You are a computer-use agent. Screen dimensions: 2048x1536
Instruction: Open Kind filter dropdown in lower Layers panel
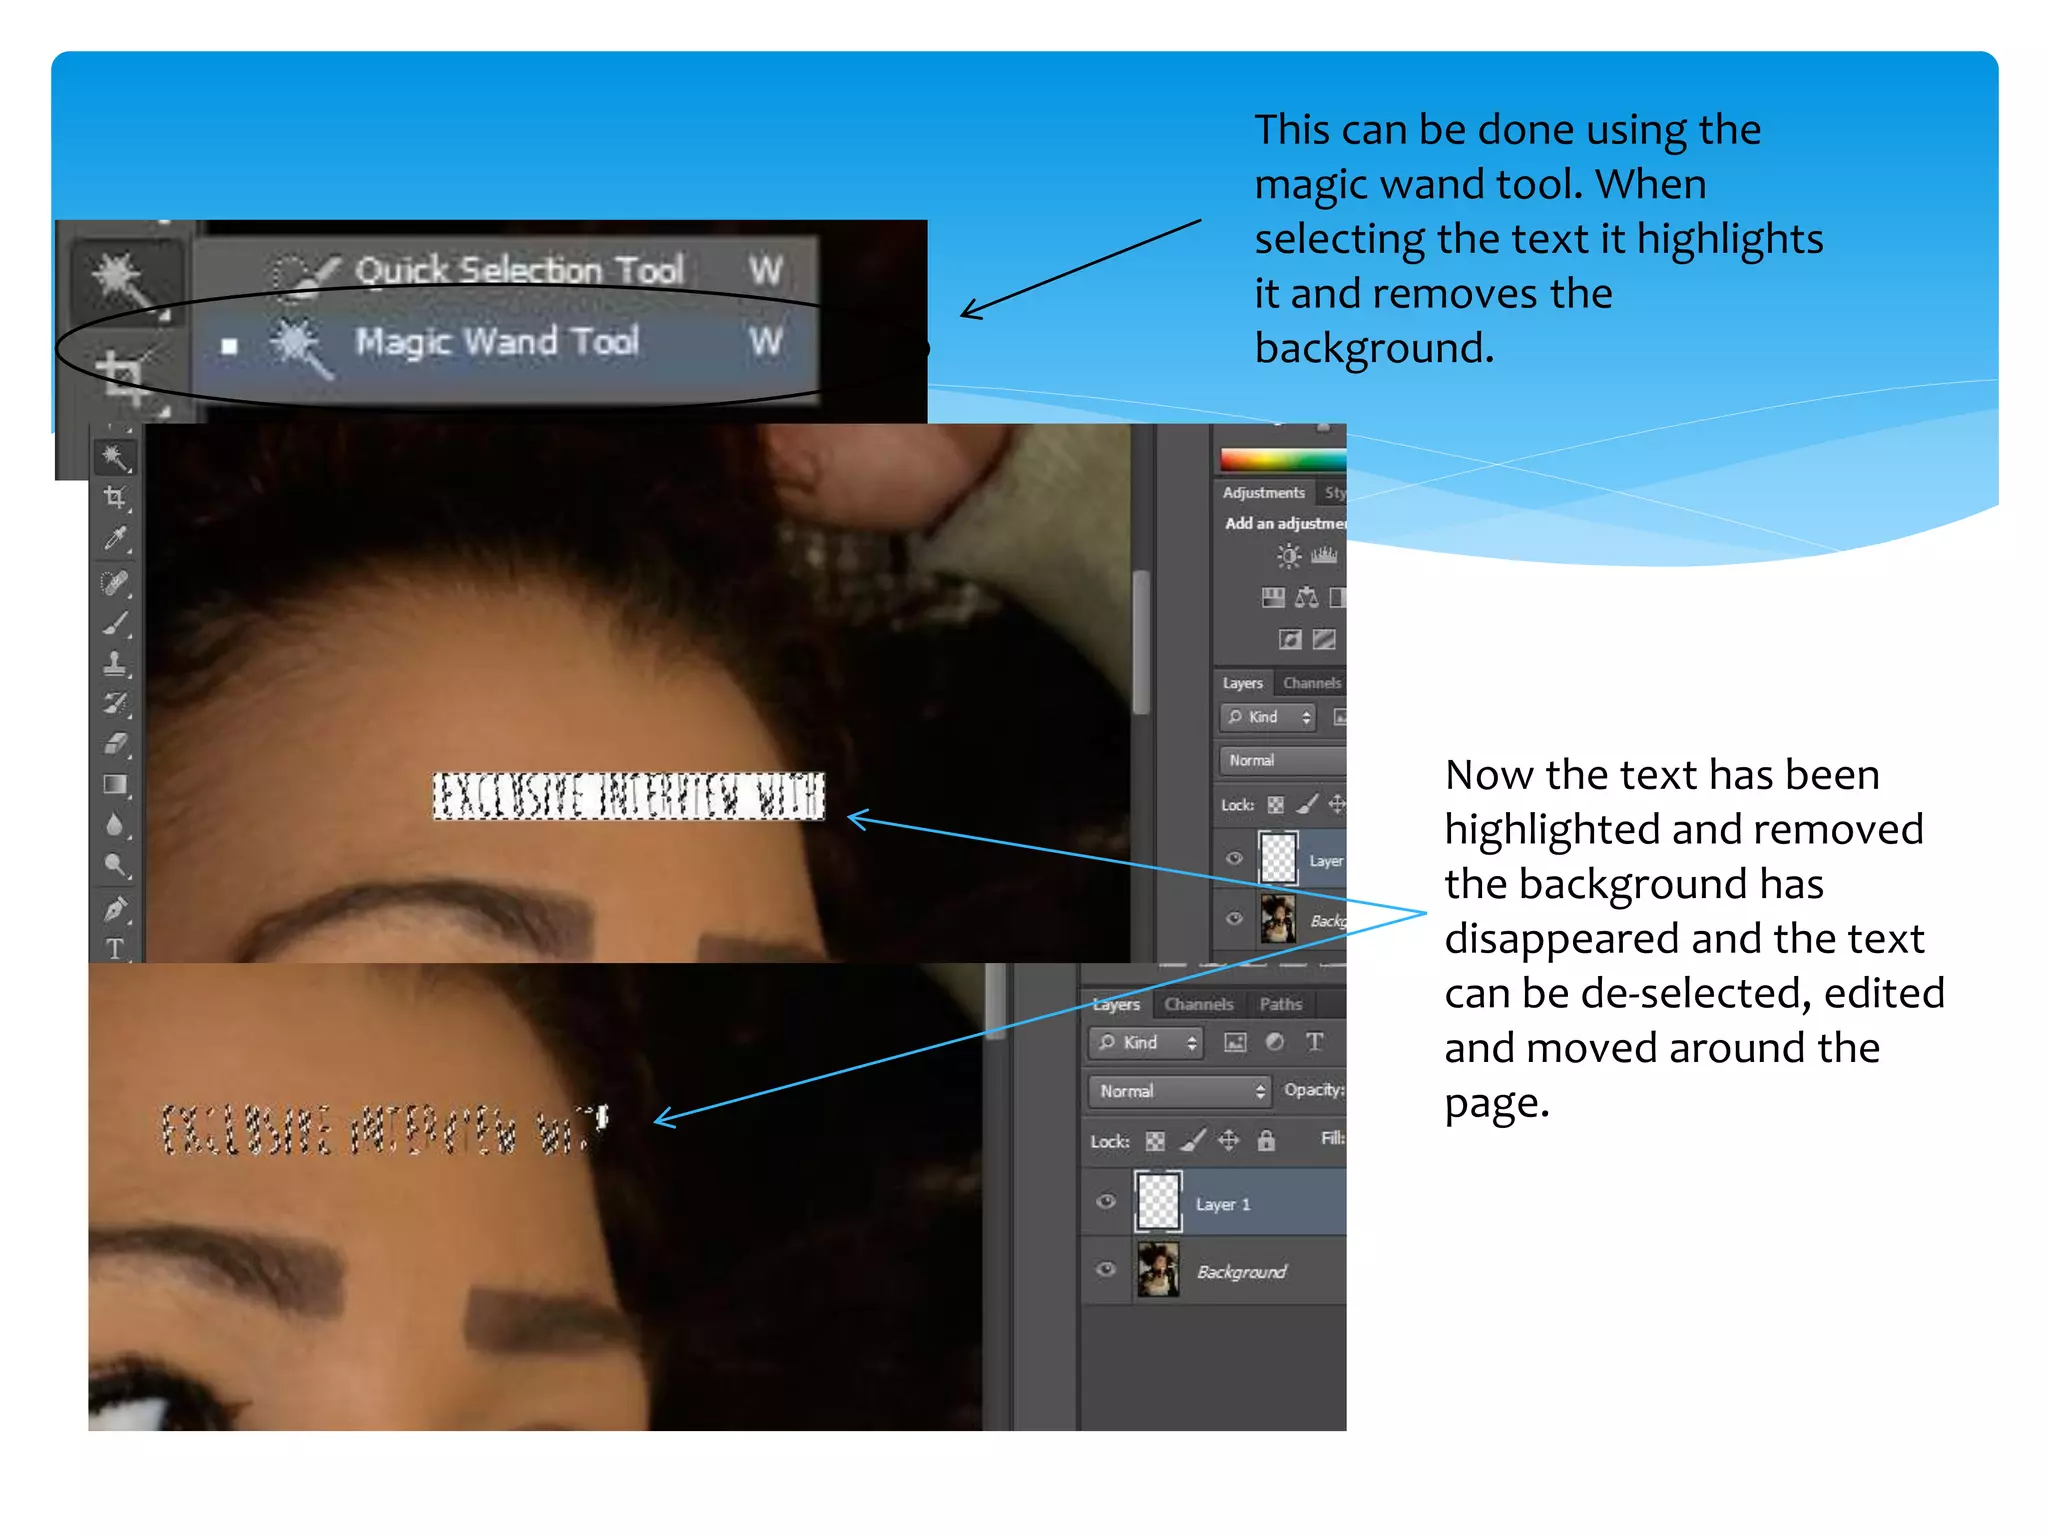tap(1144, 1043)
